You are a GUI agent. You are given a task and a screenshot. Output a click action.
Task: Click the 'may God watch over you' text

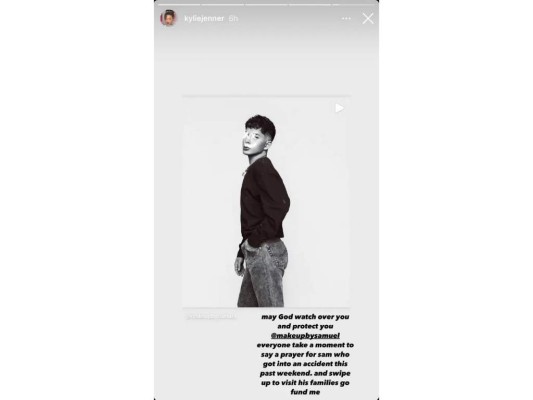click(x=305, y=317)
